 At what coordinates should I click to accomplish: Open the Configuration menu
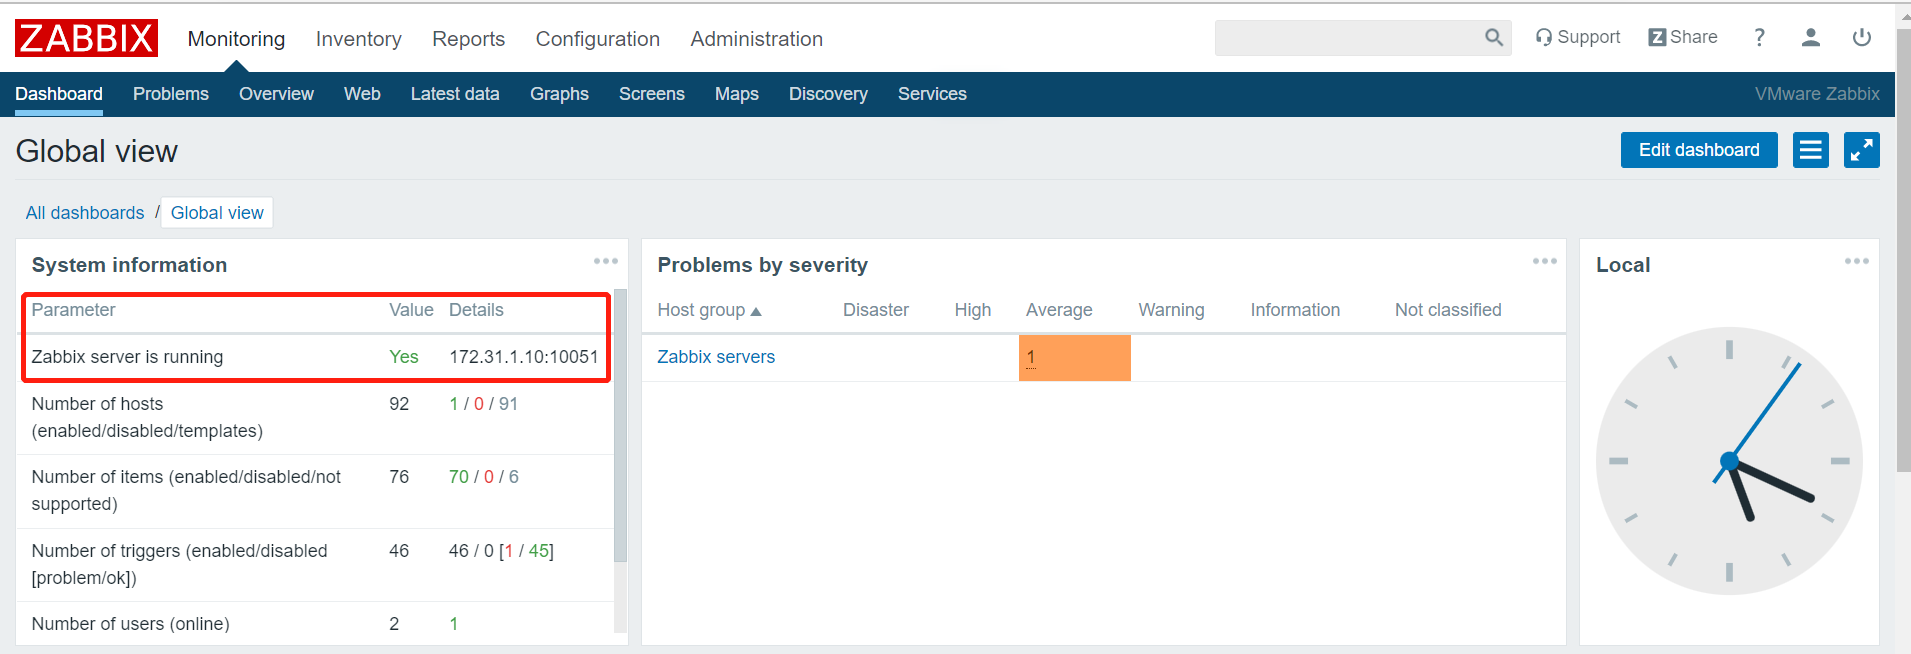(597, 39)
